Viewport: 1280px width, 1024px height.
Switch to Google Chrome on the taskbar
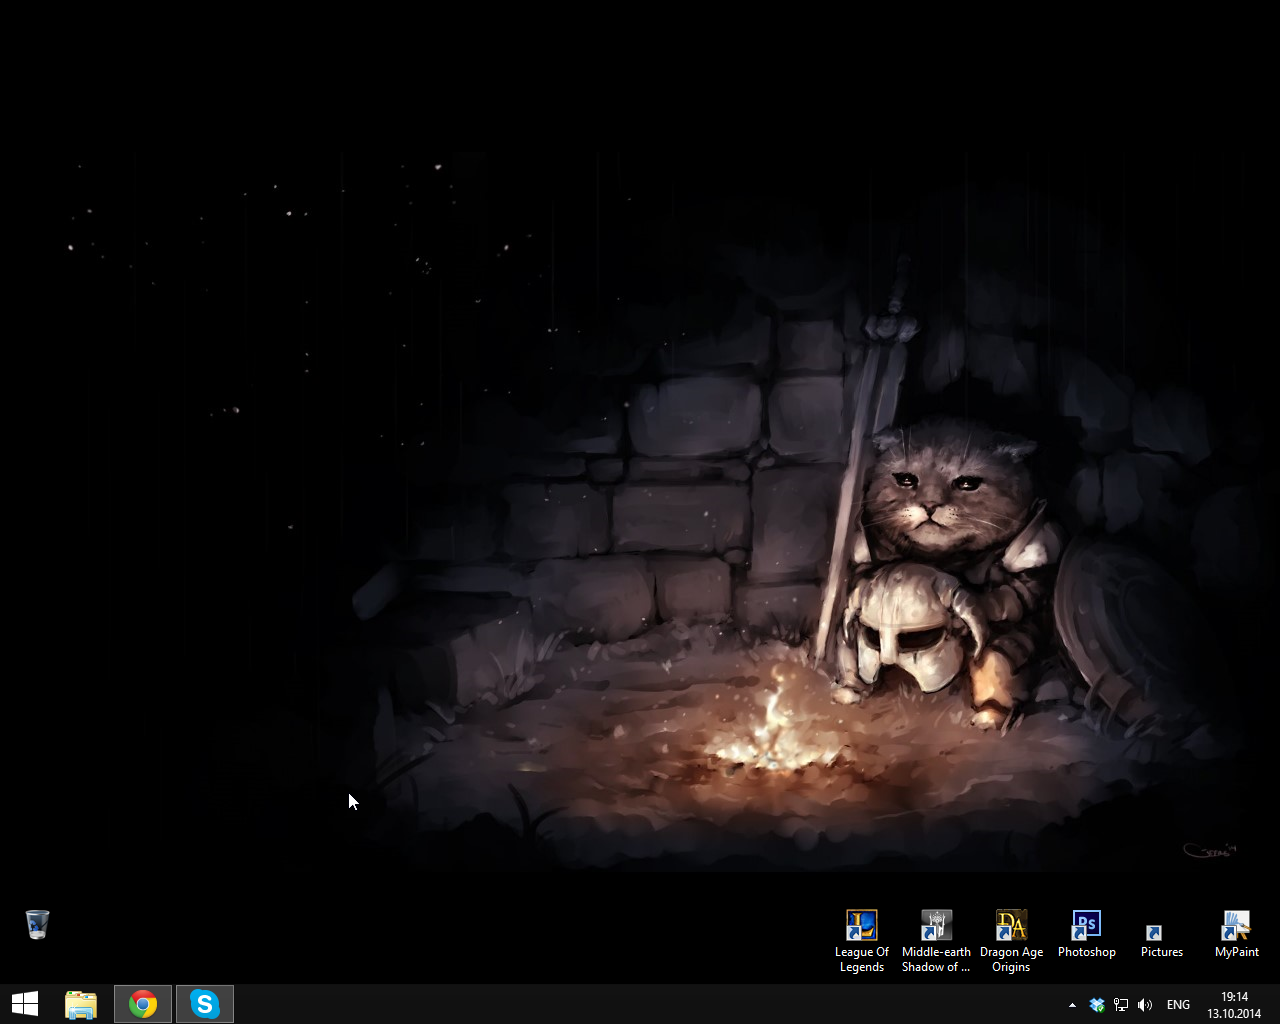(143, 1004)
